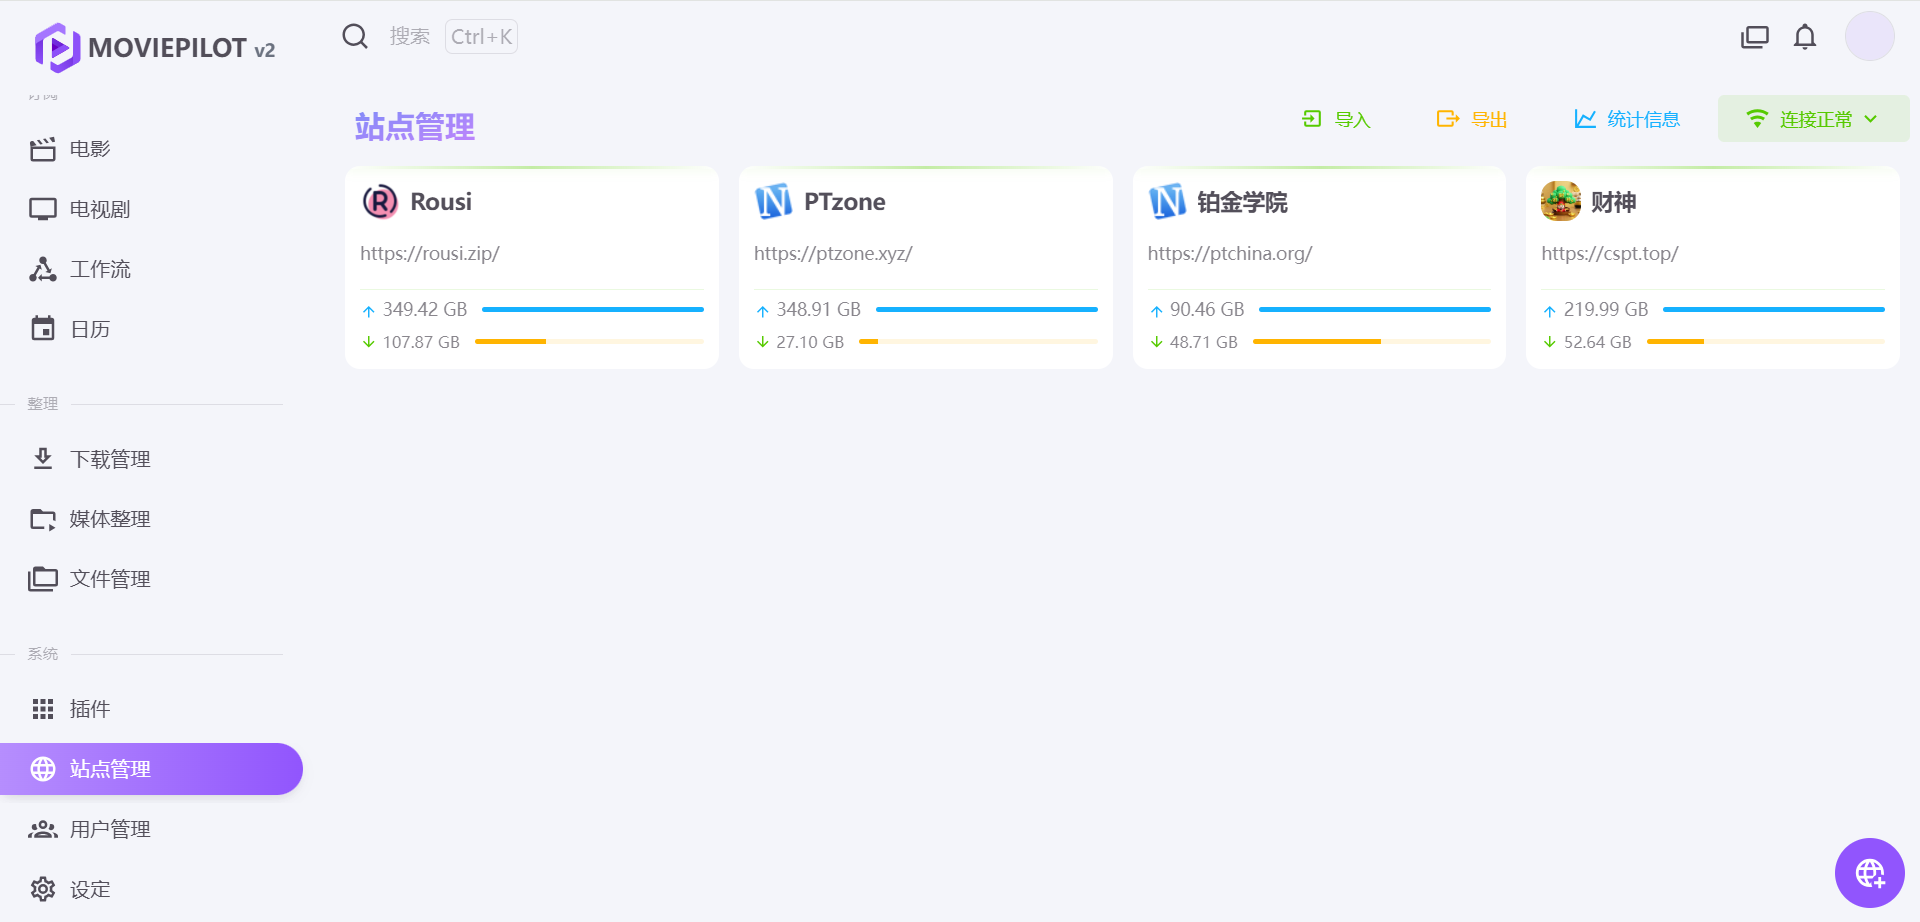
Task: Select 工作流 in the sidebar
Action: pyautogui.click(x=100, y=269)
